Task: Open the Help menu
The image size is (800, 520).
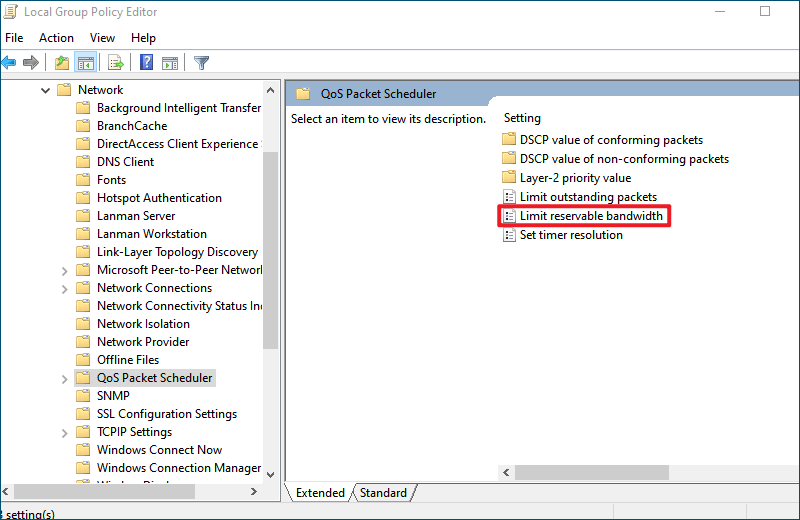Action: 143,38
